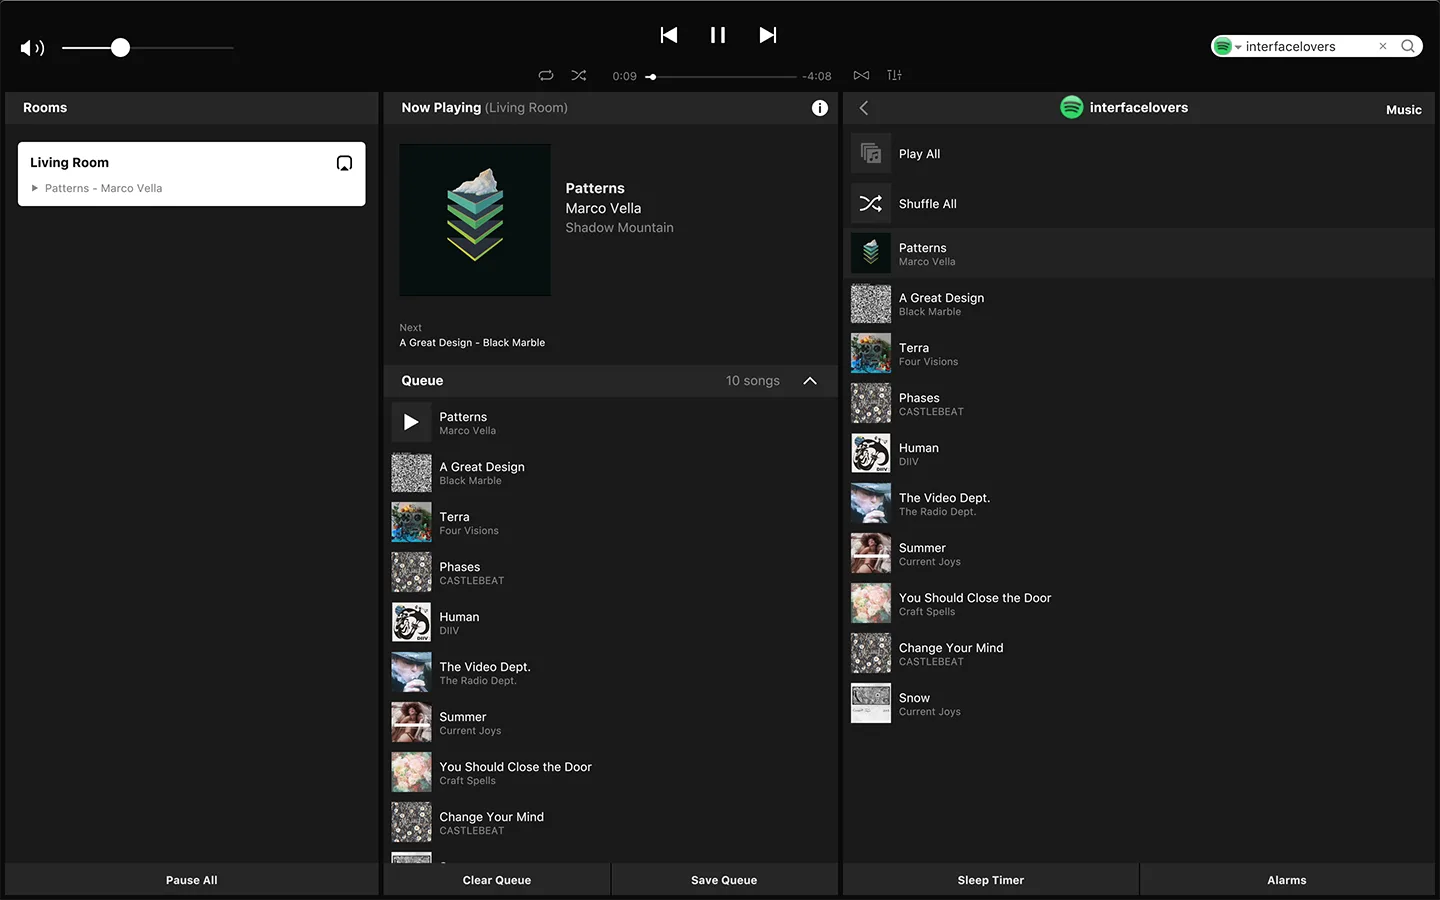Open the Spotify source dropdown in search box
1440x900 pixels.
tap(1227, 46)
